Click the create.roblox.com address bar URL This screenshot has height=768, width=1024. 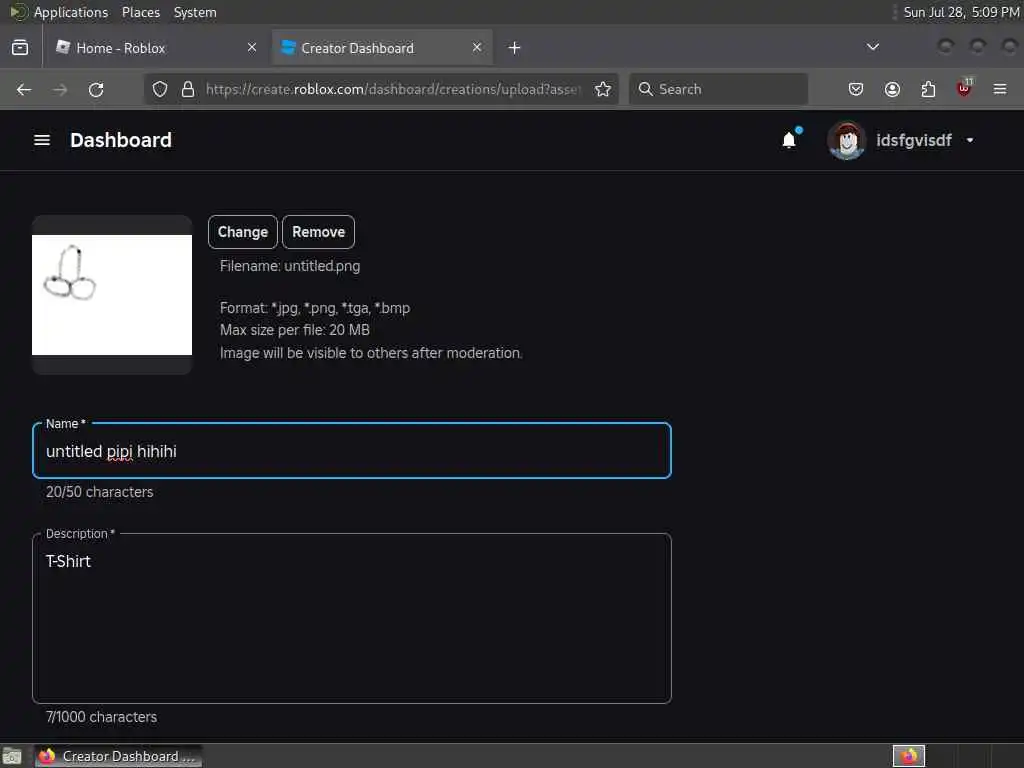point(392,89)
